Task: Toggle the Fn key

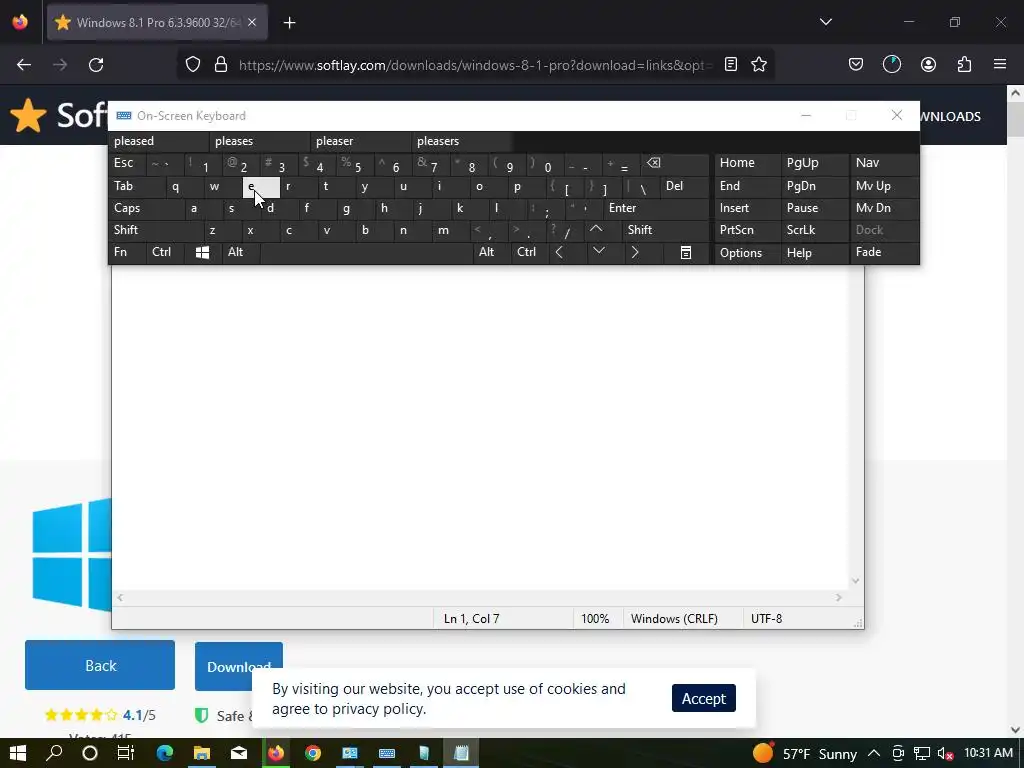Action: (127, 252)
